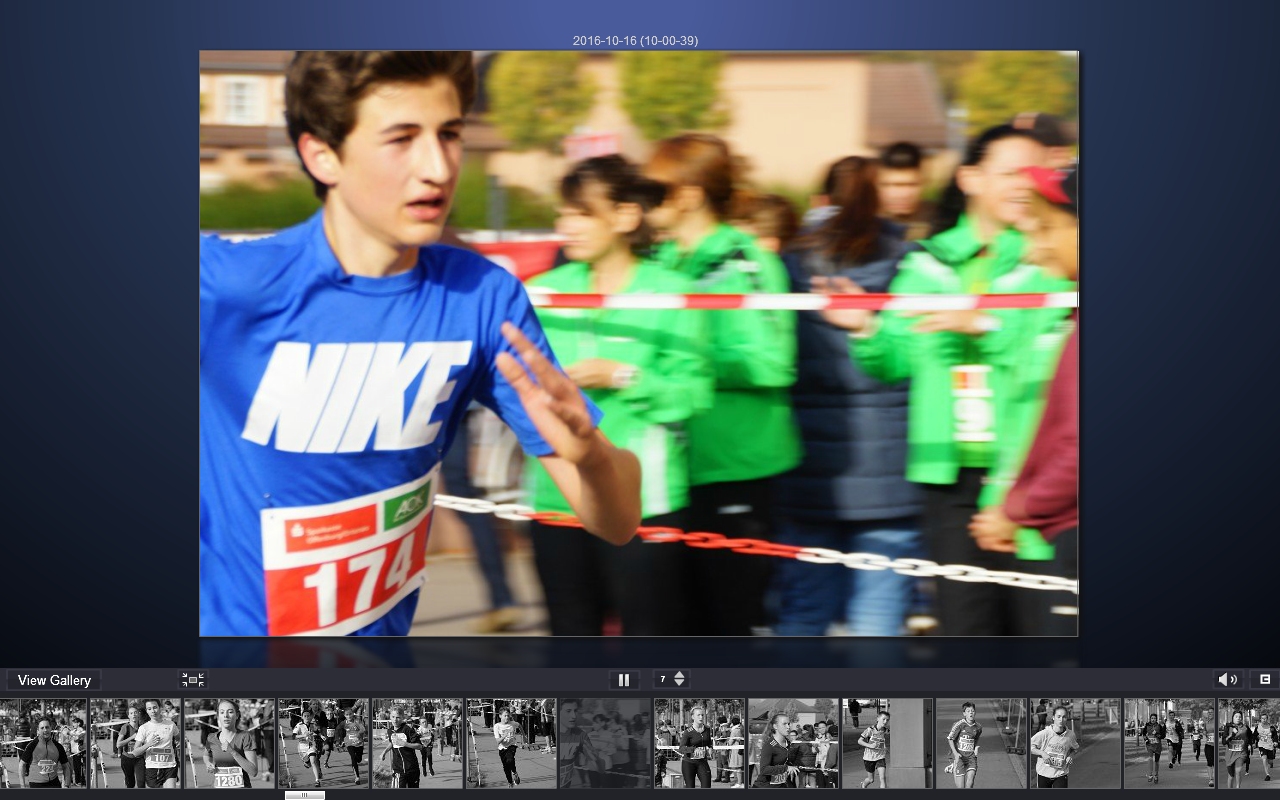Click the main photo of runner 174

click(x=638, y=343)
